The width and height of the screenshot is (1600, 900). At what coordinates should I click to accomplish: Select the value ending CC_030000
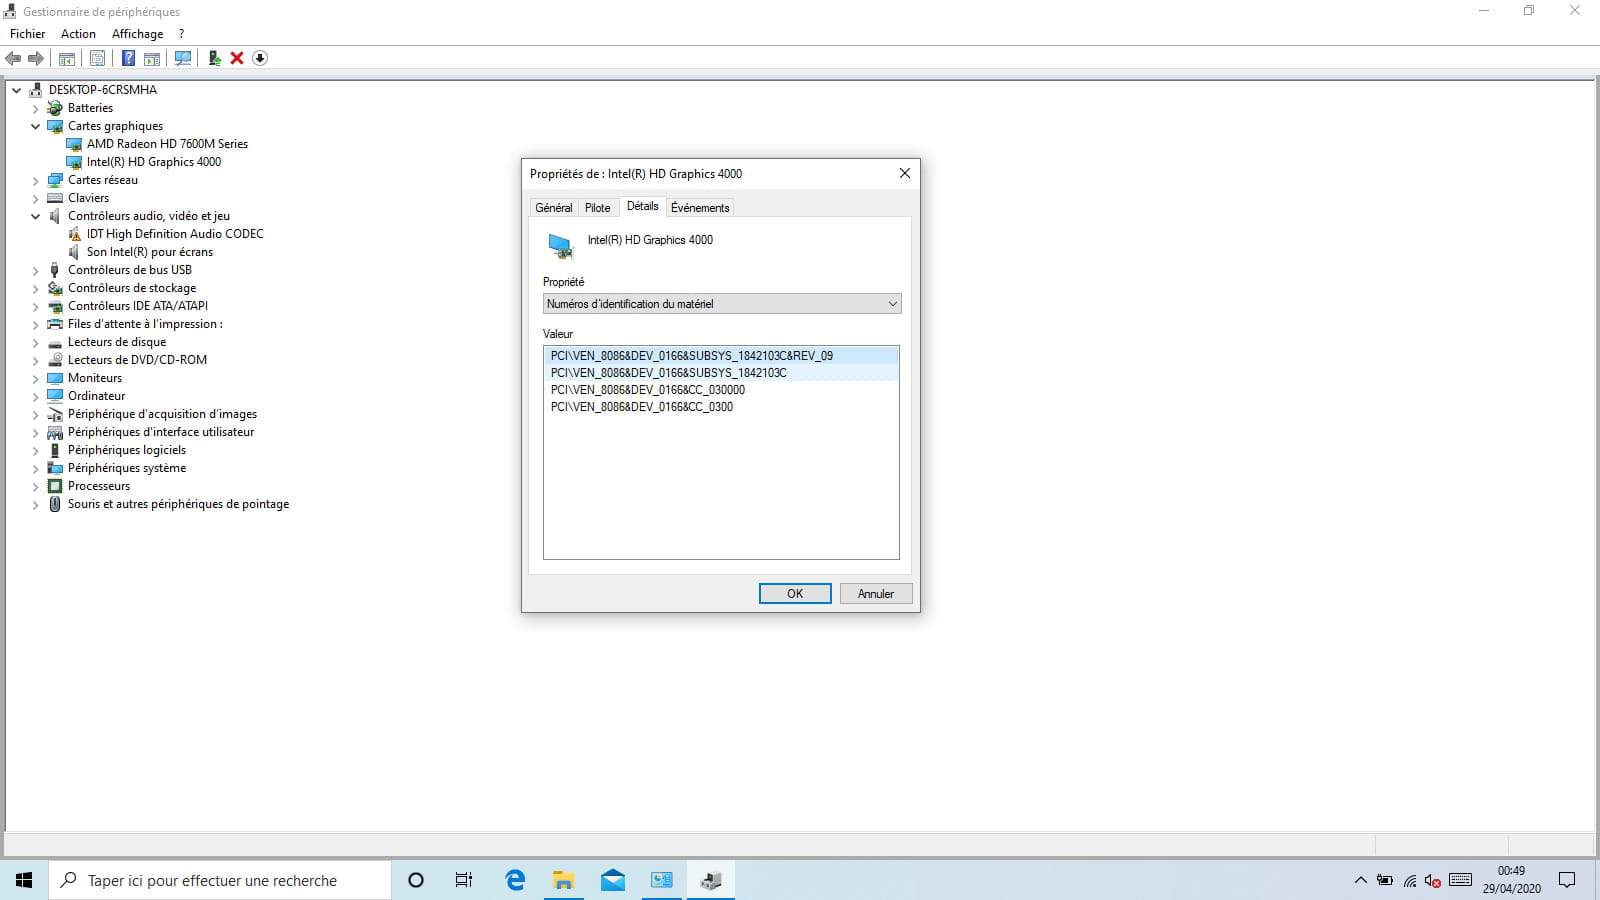point(647,390)
